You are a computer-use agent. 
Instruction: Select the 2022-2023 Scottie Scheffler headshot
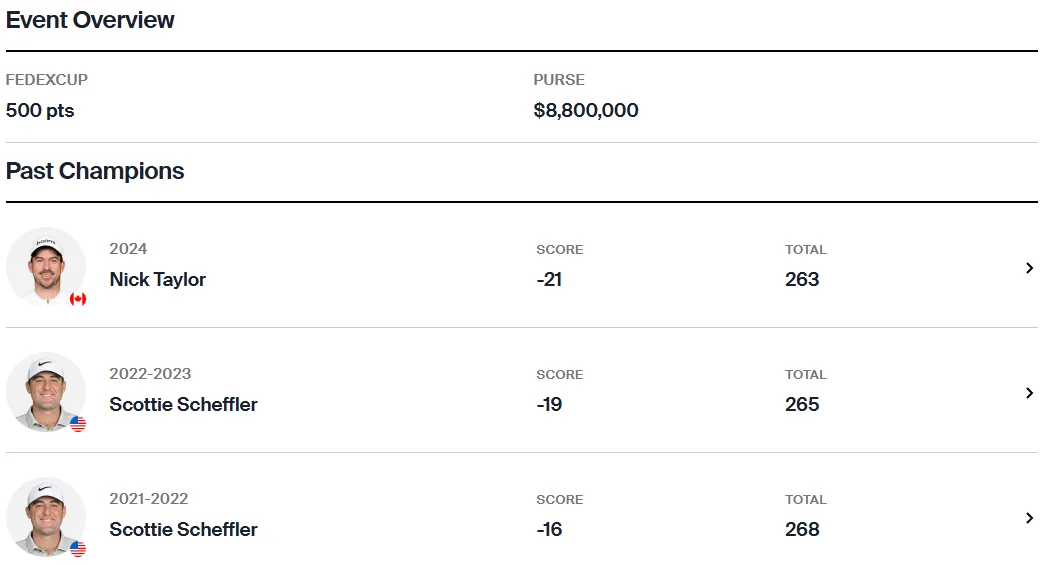tap(45, 392)
